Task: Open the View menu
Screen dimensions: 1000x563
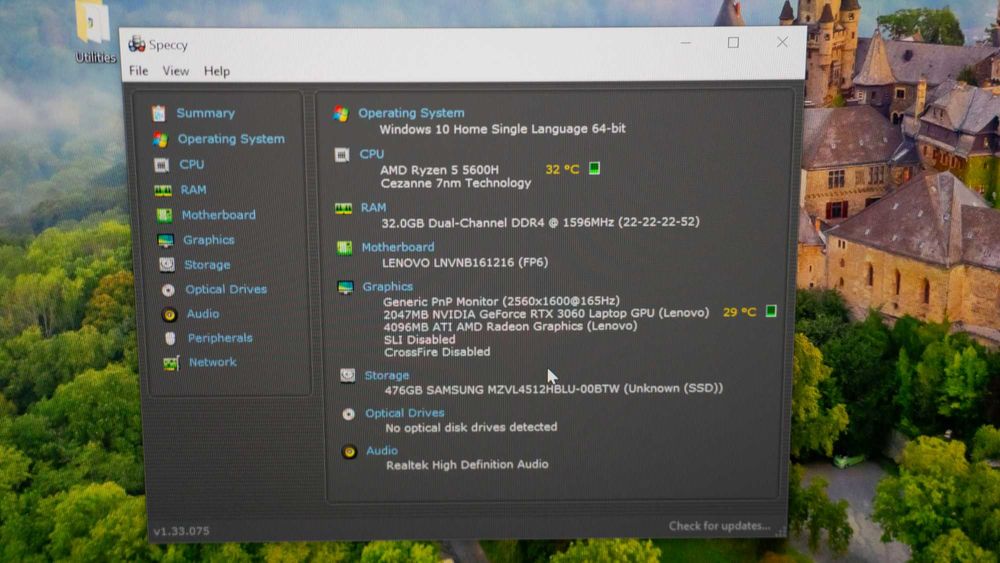Action: [175, 71]
